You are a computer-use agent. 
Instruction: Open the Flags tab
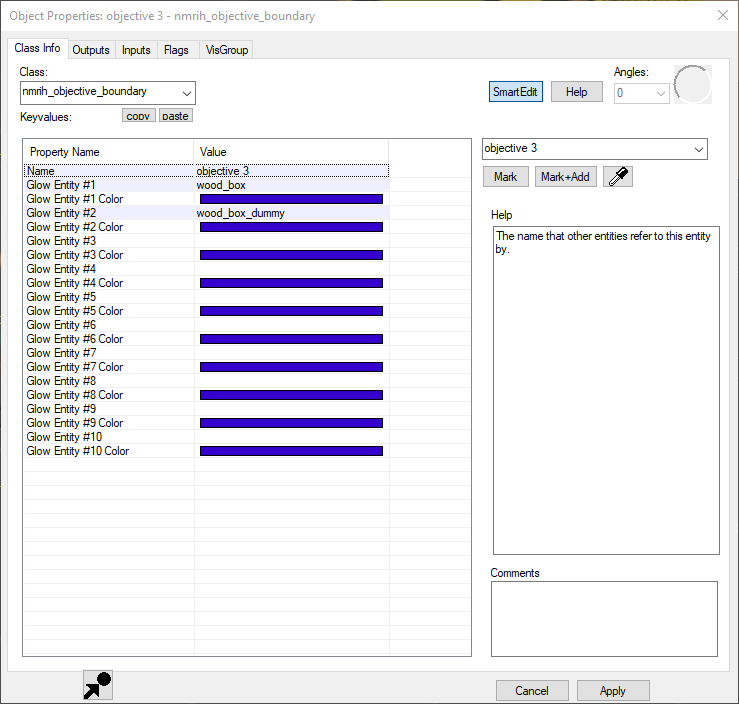click(x=176, y=50)
